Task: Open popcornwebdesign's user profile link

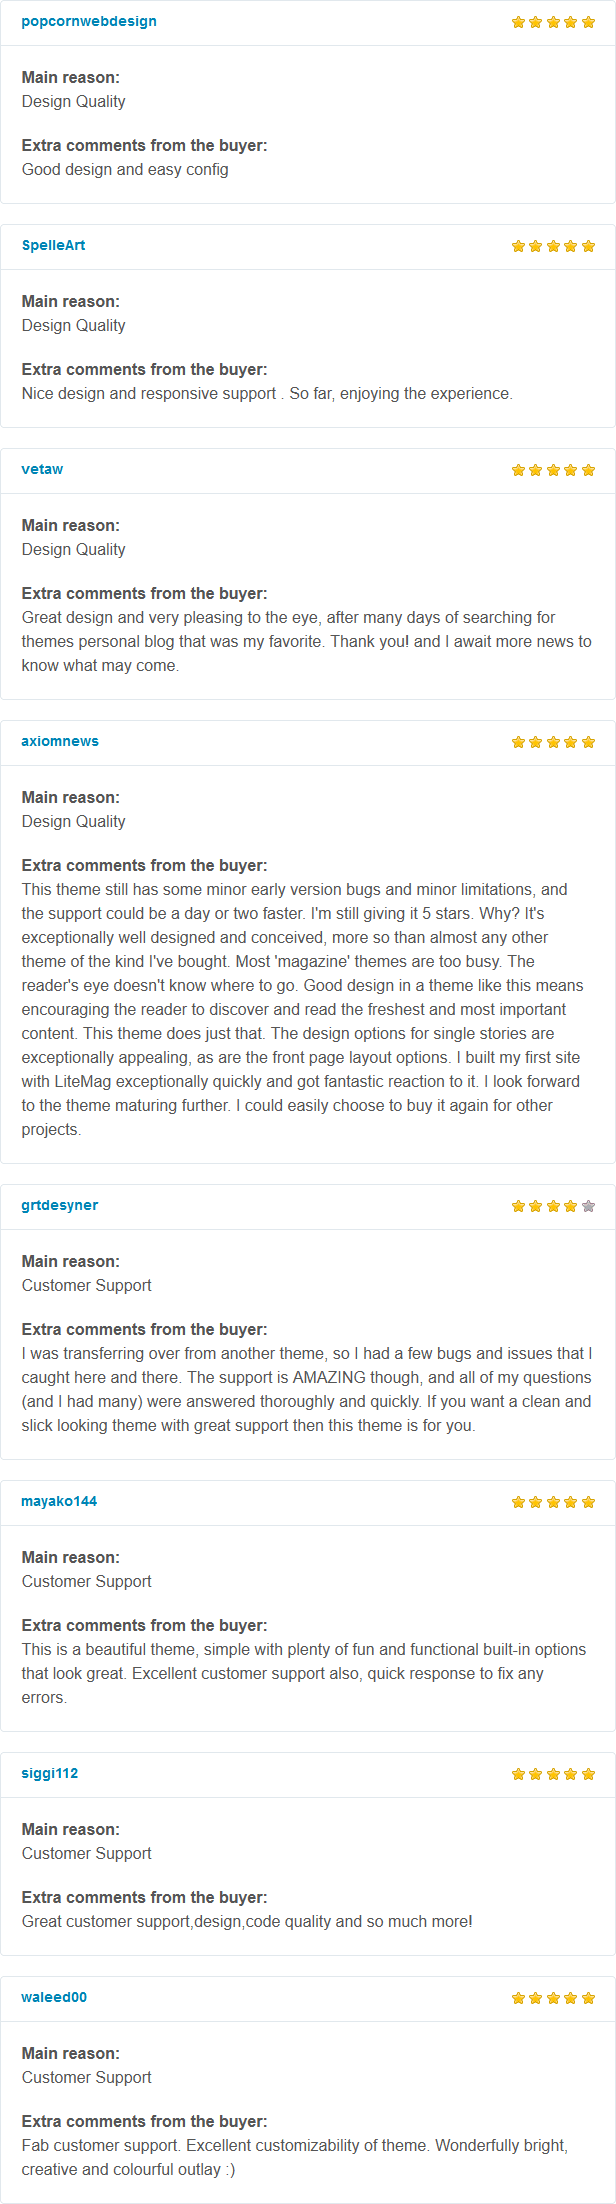Action: click(89, 21)
